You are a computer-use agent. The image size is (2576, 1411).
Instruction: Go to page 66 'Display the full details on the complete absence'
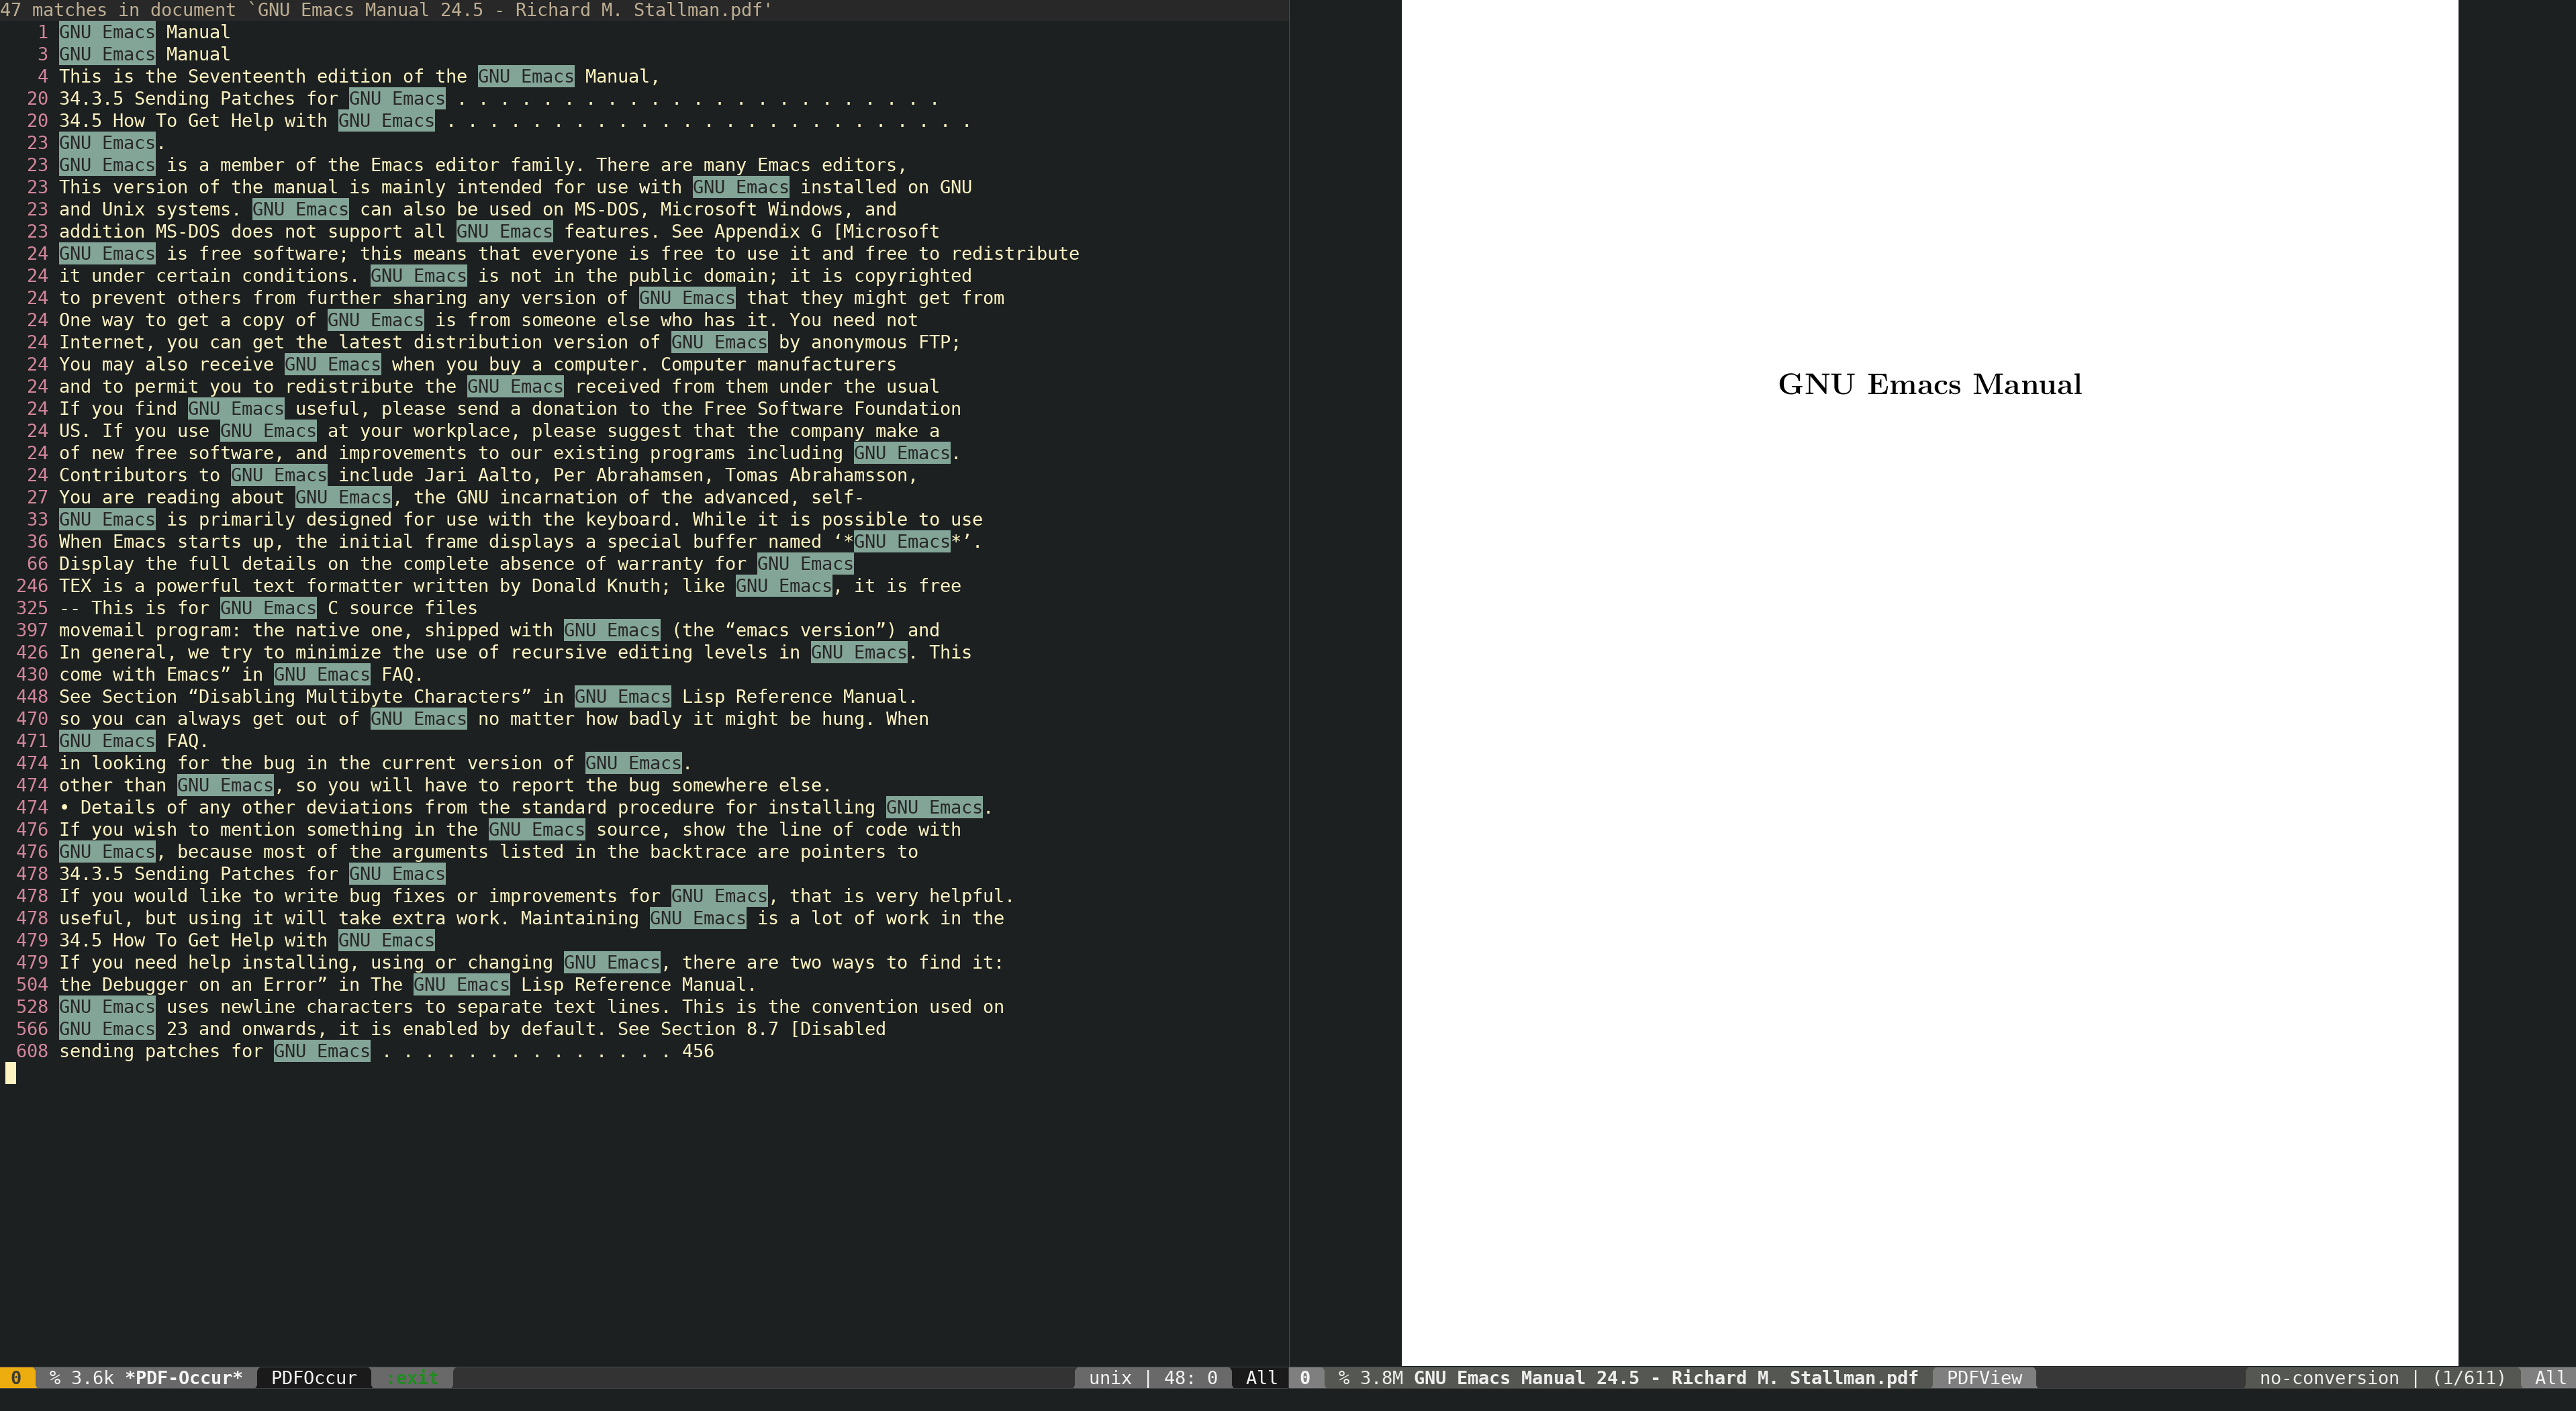(x=456, y=563)
